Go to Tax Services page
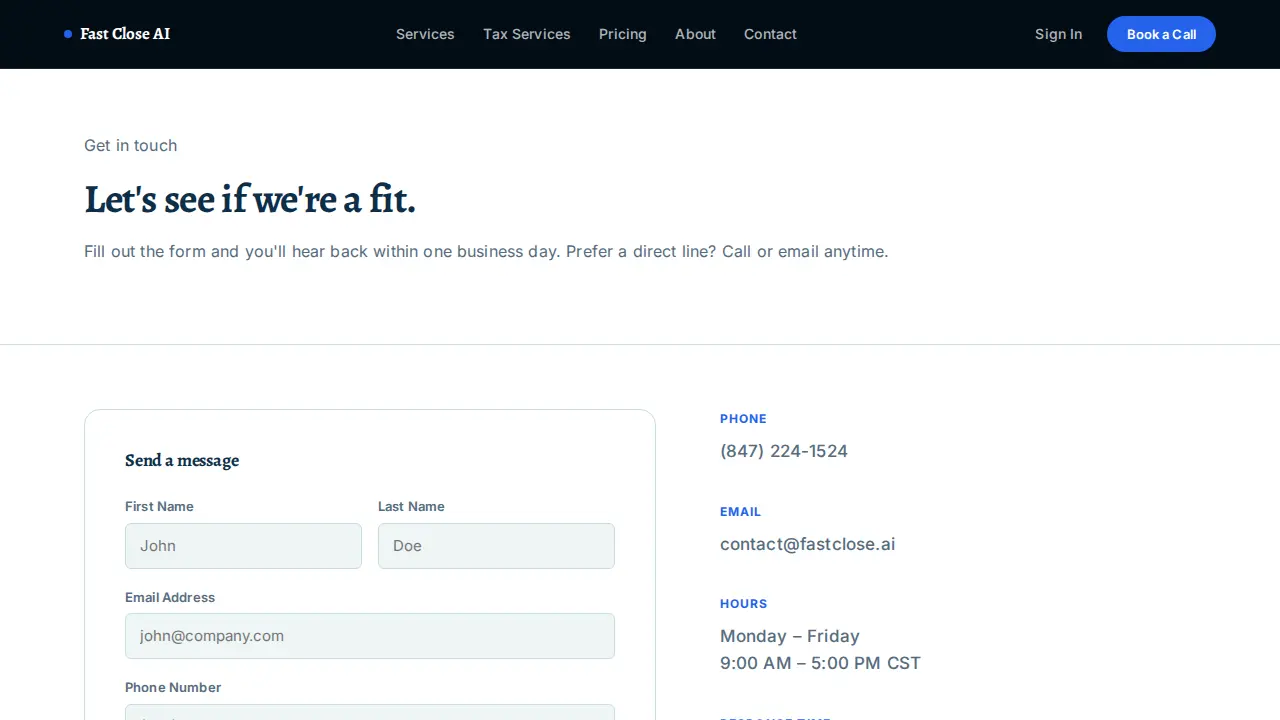The image size is (1280, 720). [527, 34]
